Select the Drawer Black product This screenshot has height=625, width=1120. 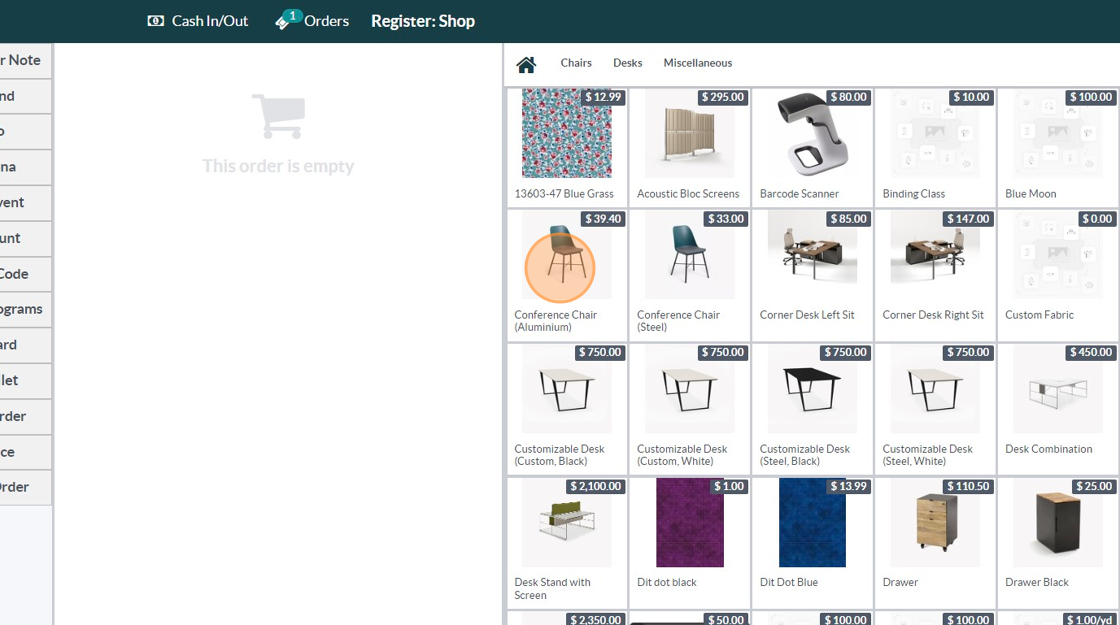[1058, 542]
